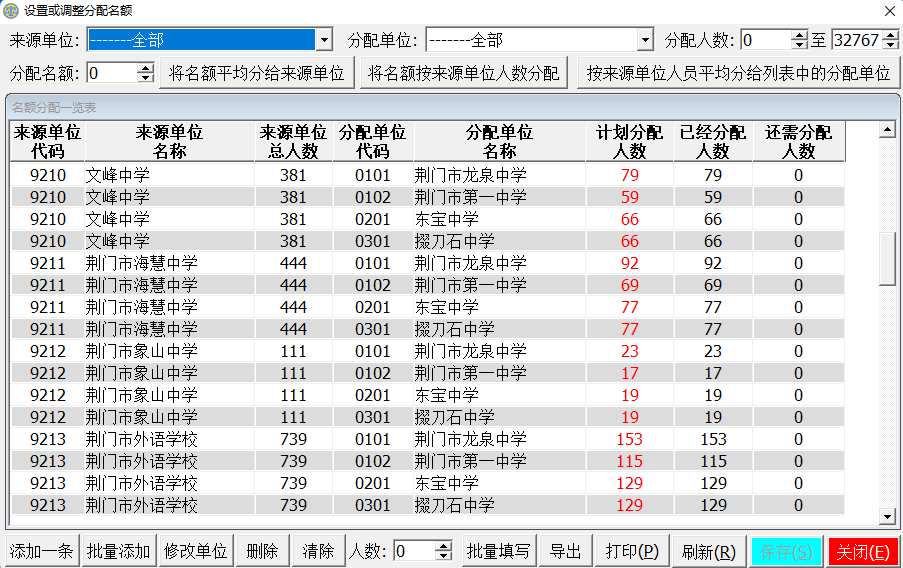Image resolution: width=903 pixels, height=568 pixels.
Task: Click the 还需分配人数 column header
Action: pyautogui.click(x=798, y=142)
